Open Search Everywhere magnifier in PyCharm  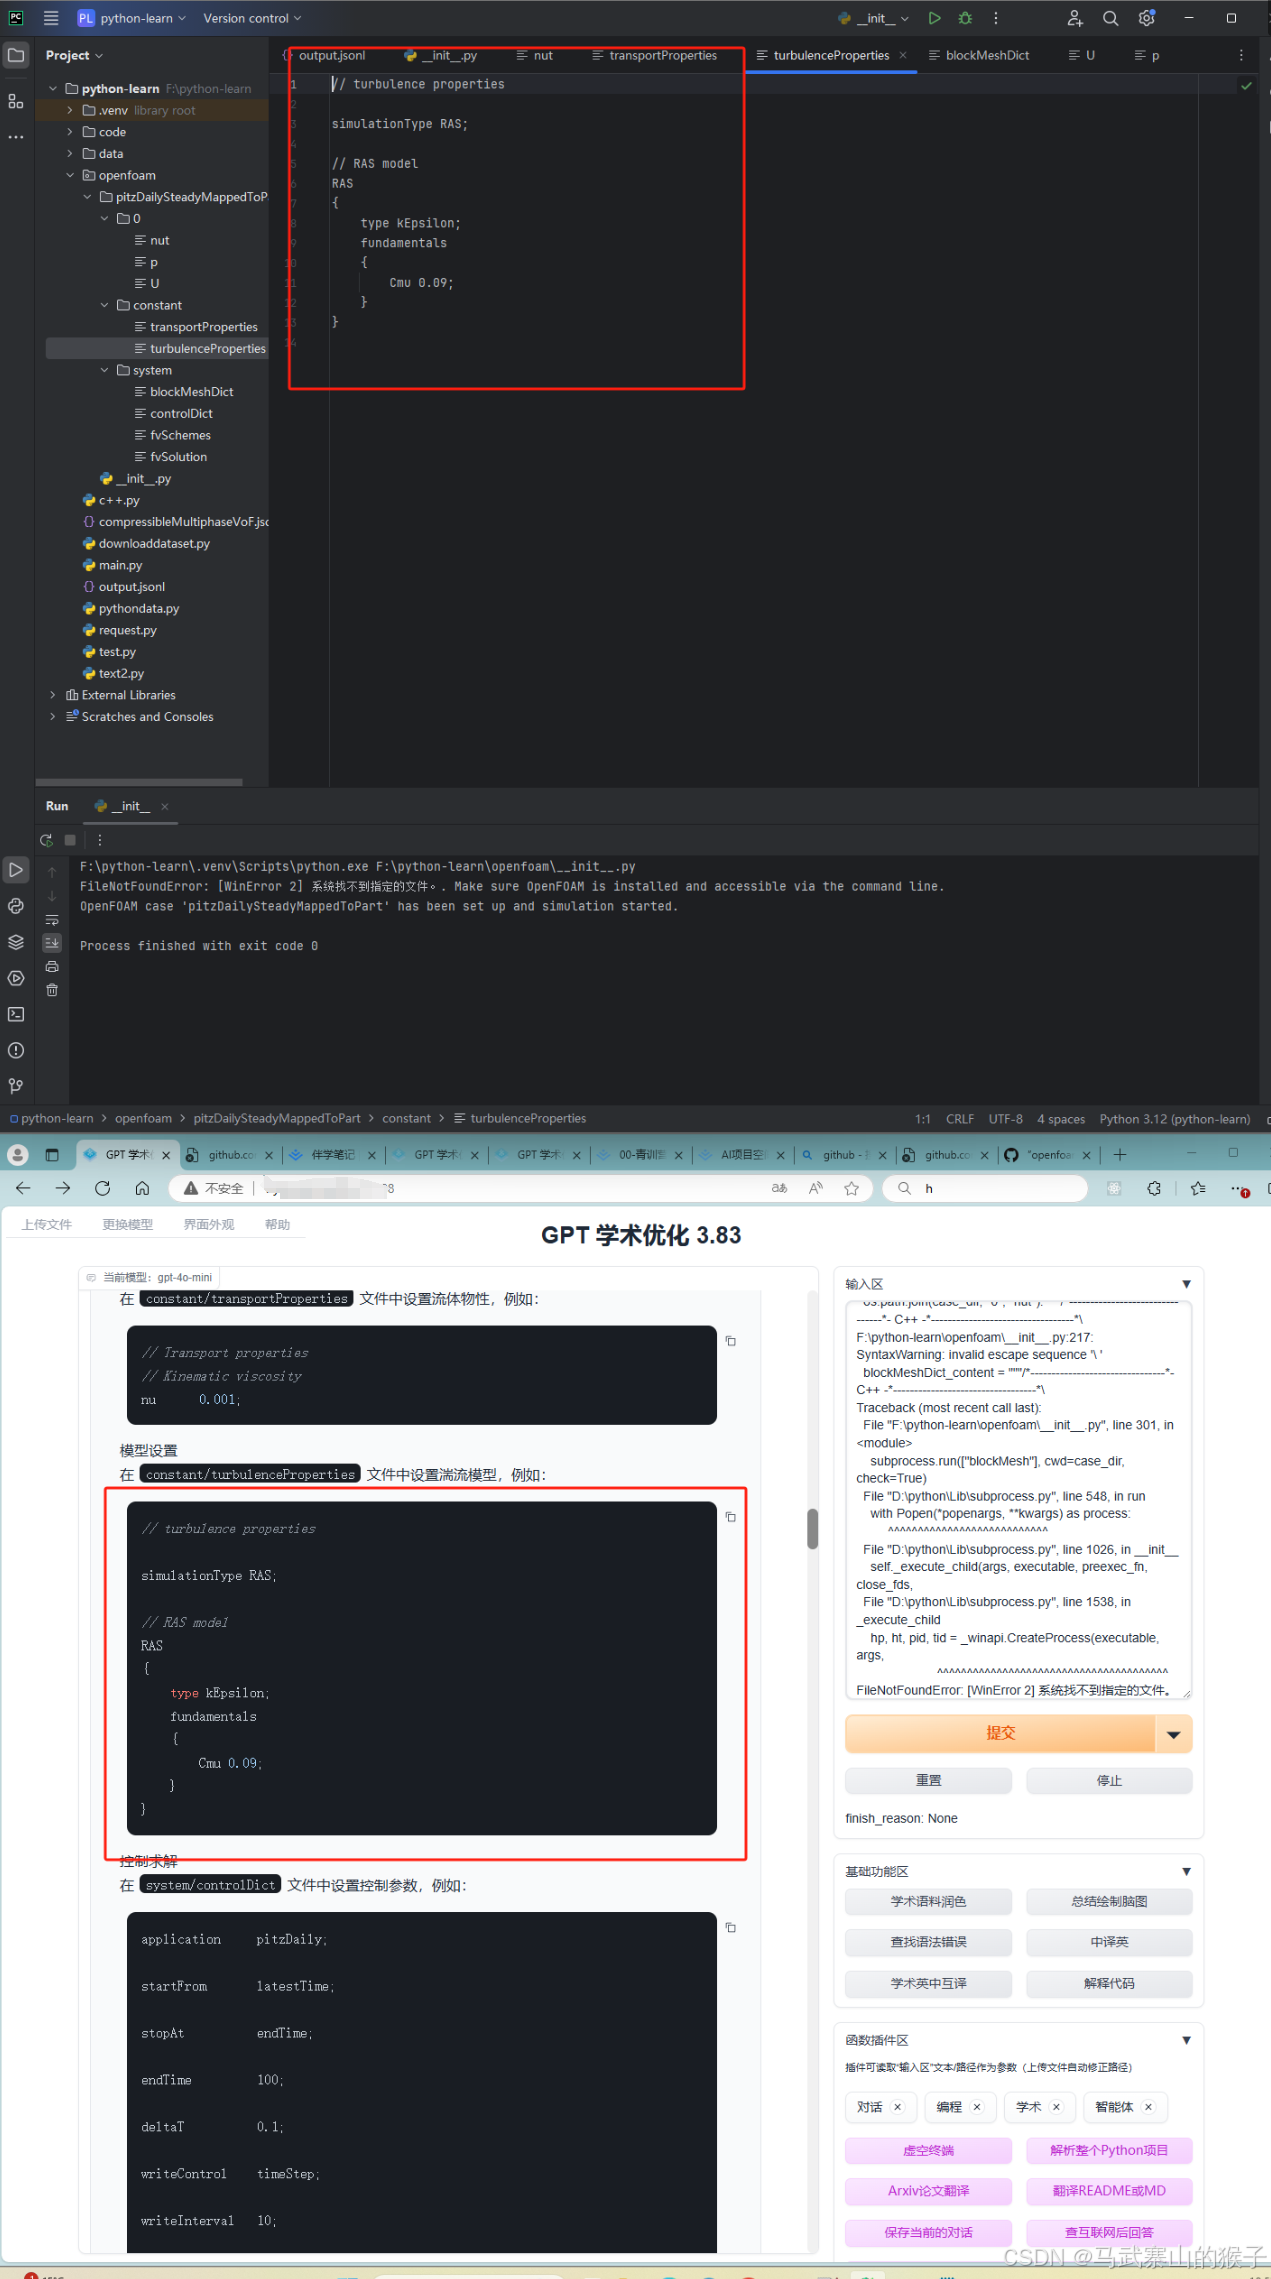[1110, 18]
